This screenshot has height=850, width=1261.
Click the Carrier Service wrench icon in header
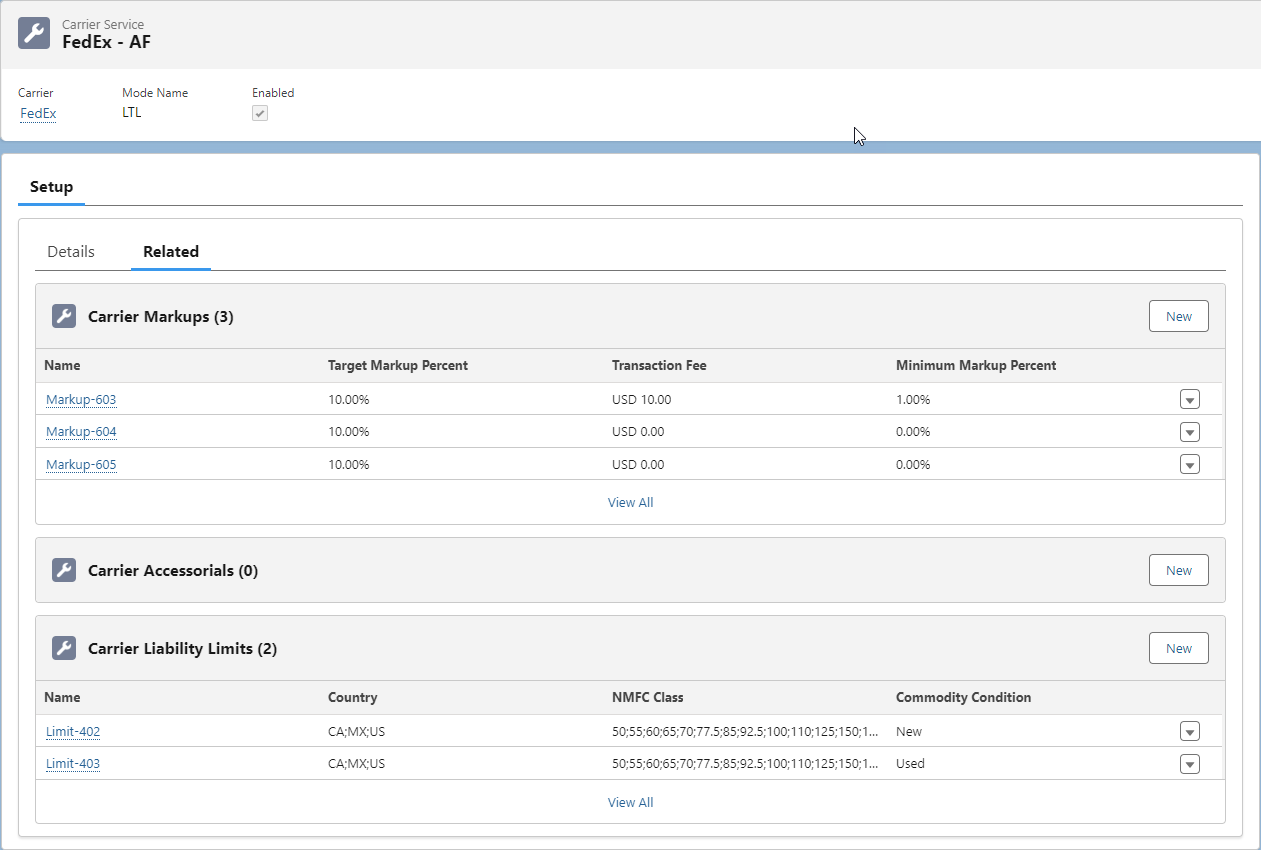(x=34, y=33)
